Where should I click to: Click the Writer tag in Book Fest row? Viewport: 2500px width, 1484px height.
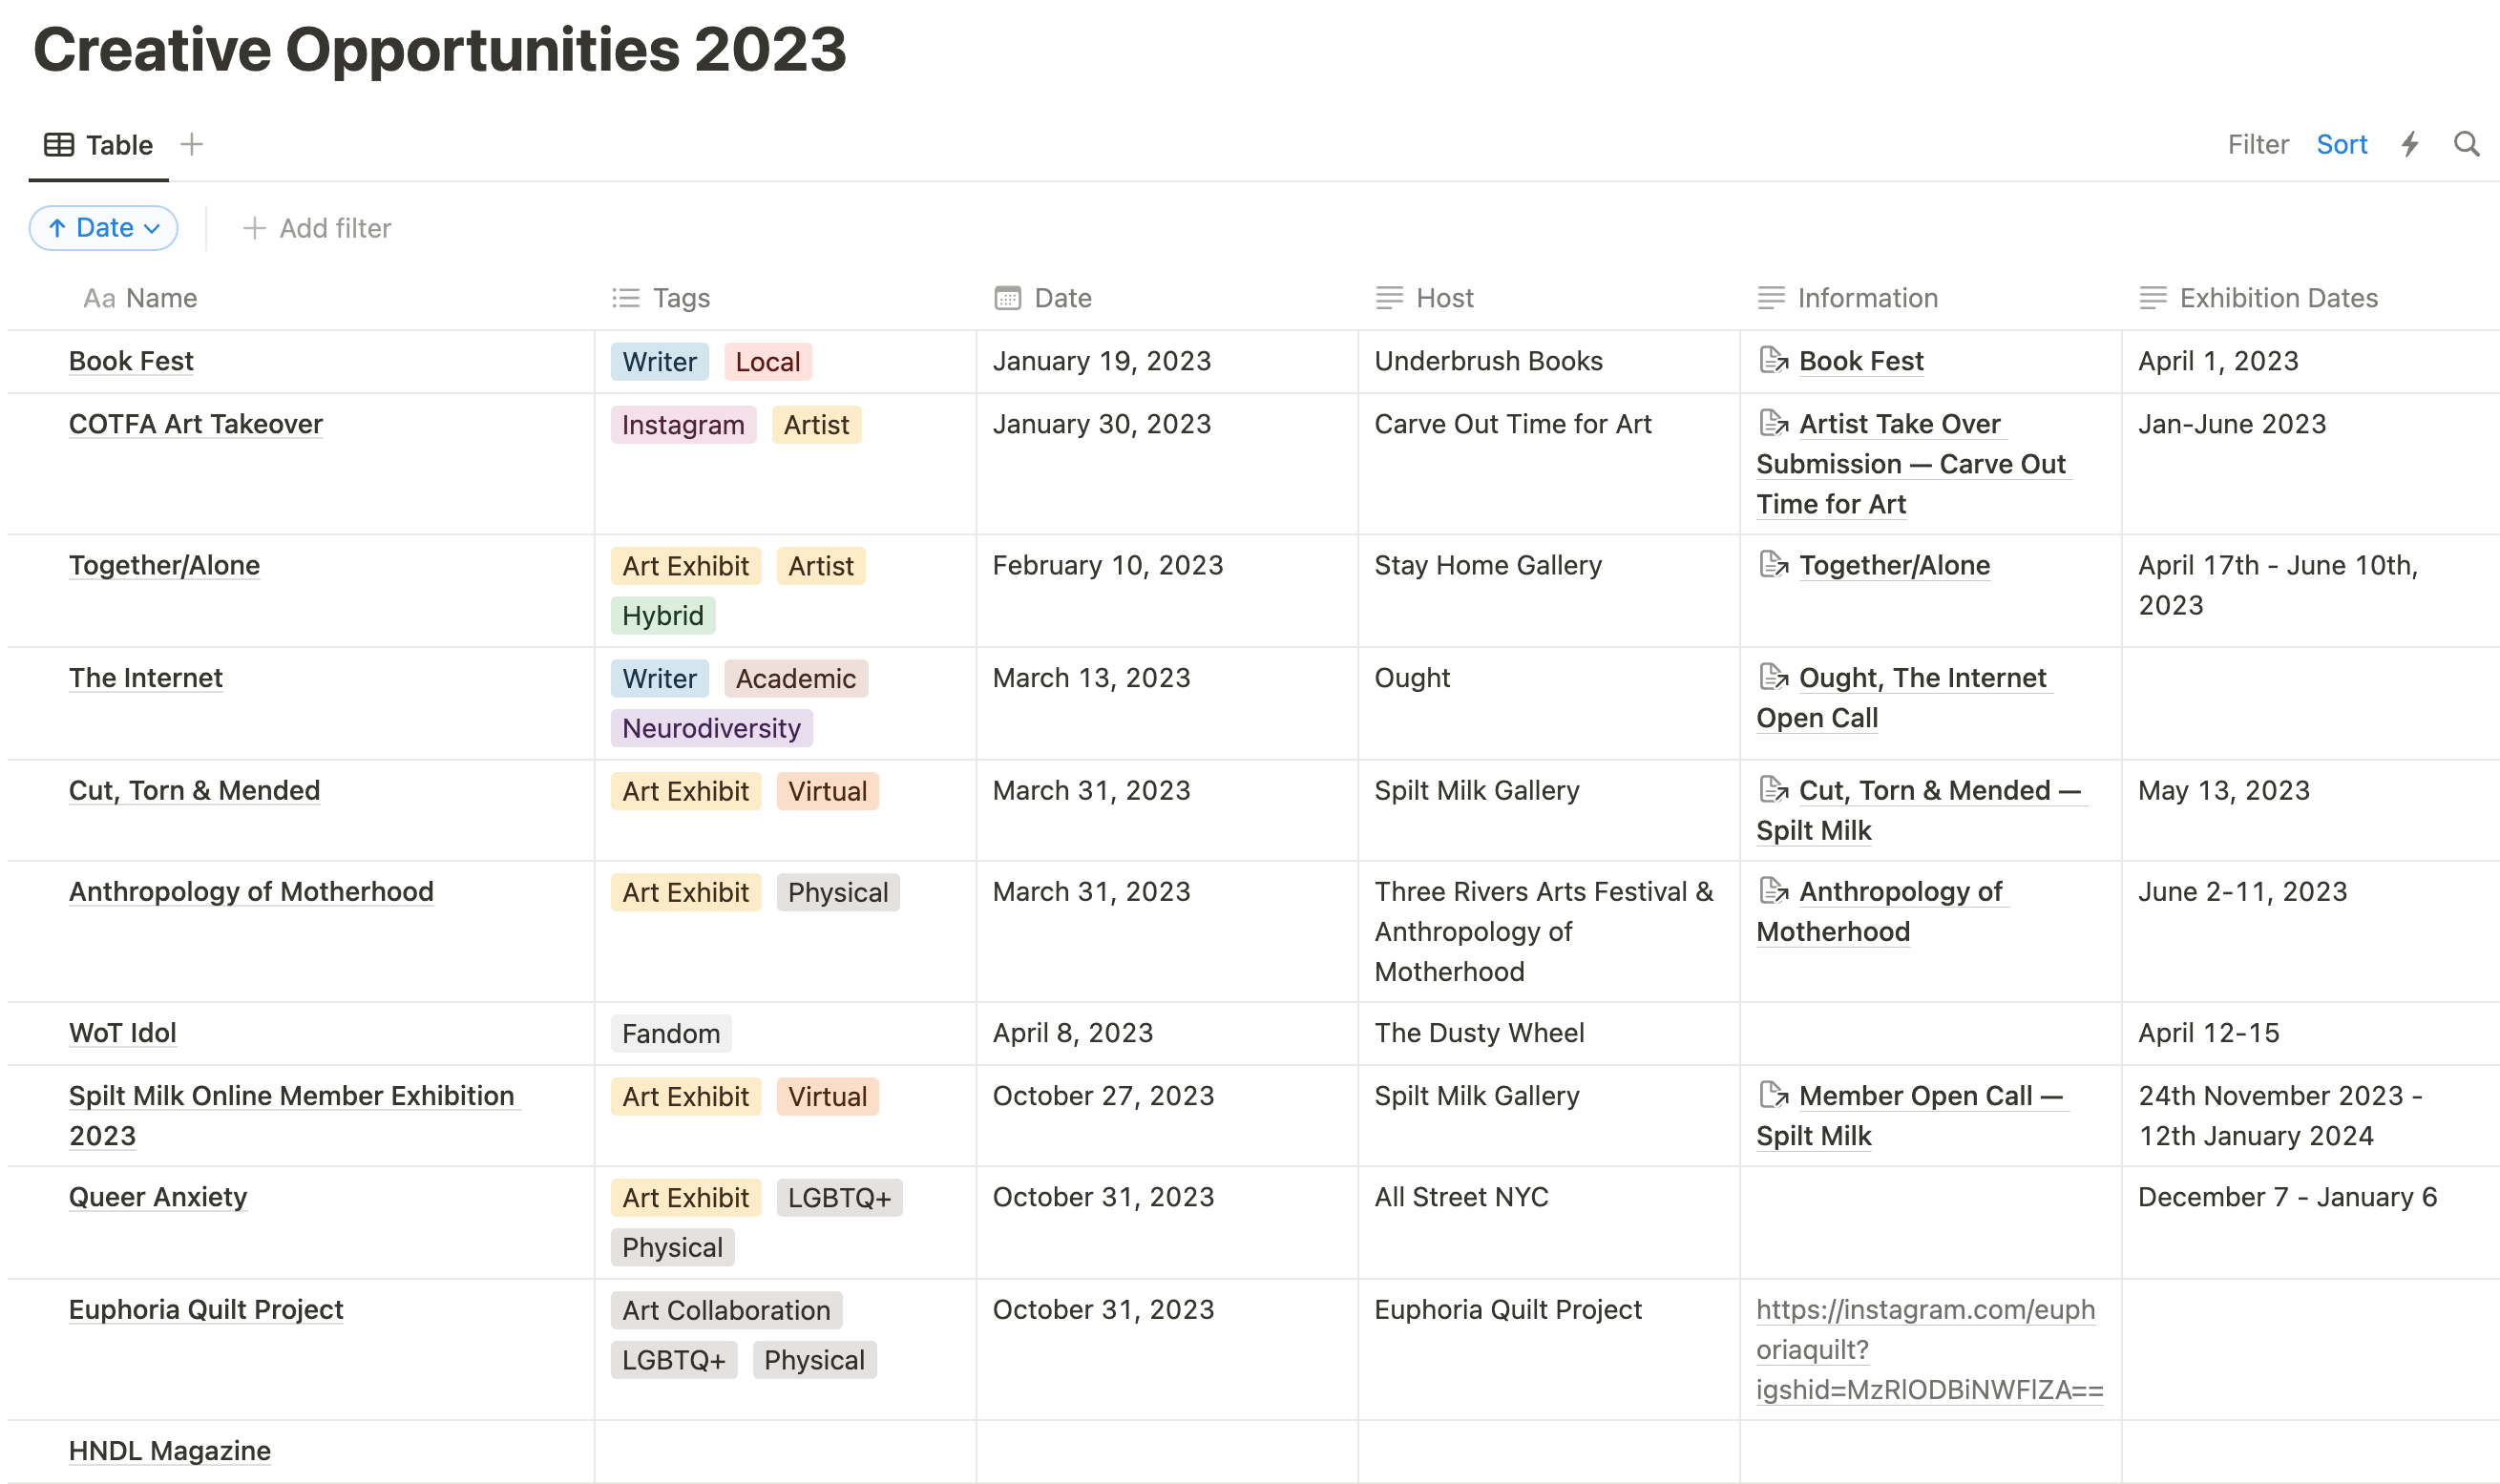(x=660, y=361)
